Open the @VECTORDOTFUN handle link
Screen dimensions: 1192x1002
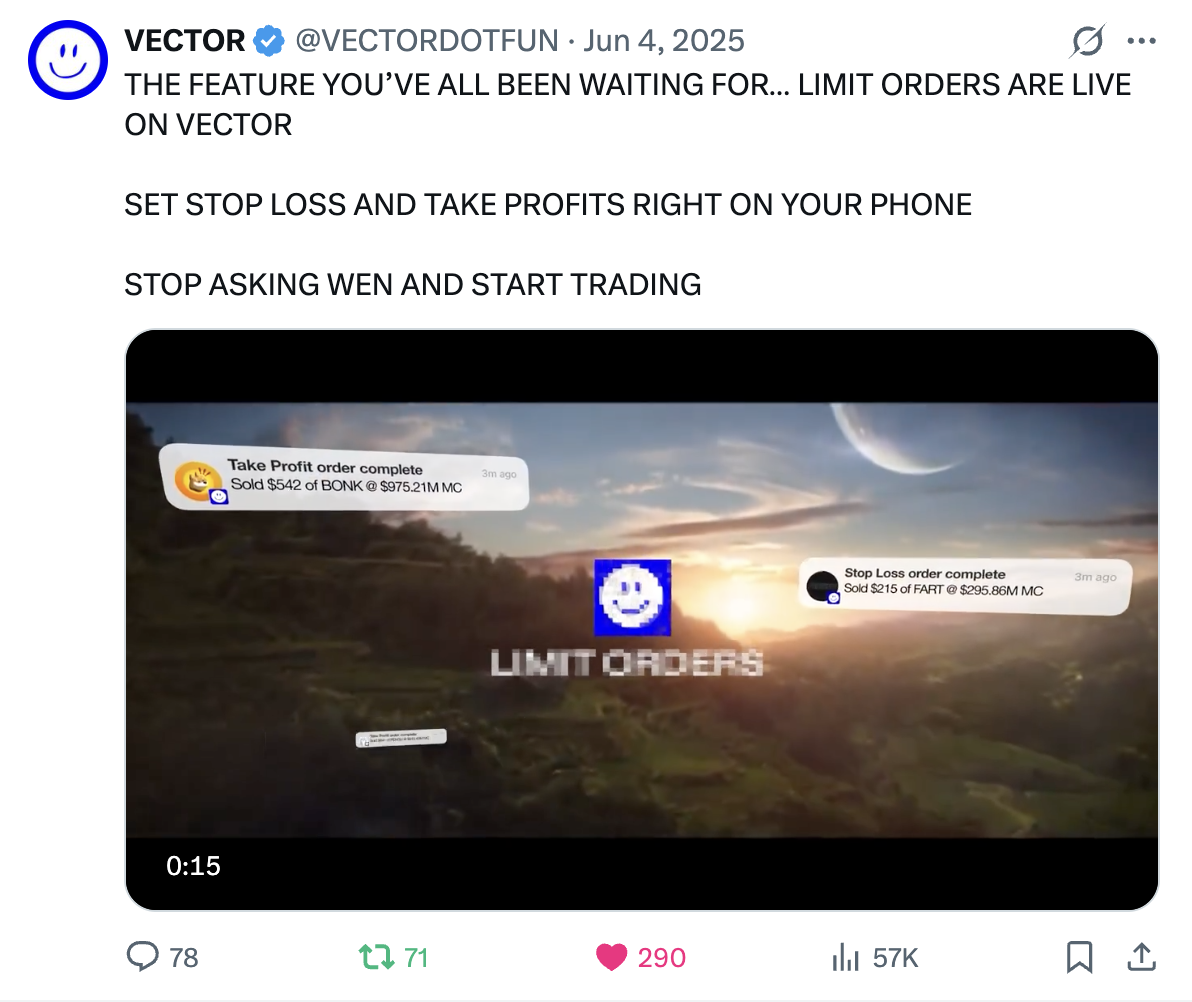(426, 41)
